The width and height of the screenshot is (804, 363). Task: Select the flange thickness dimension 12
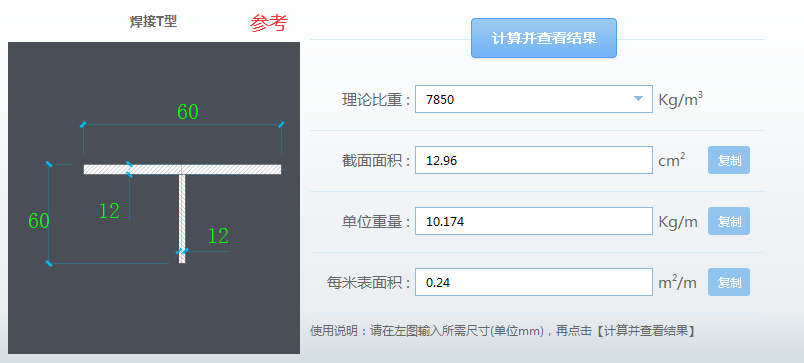pyautogui.click(x=109, y=211)
